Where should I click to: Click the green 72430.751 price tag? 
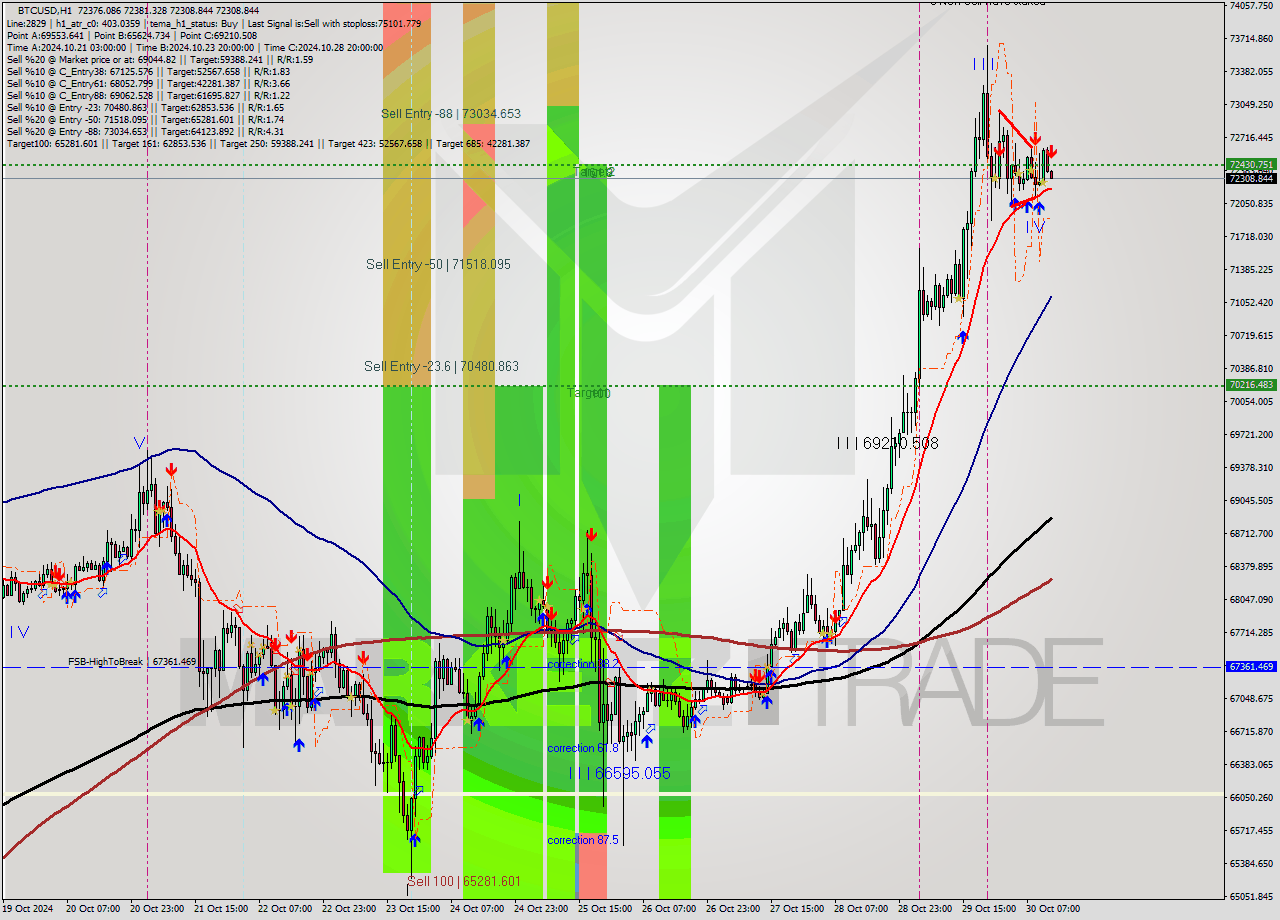(x=1251, y=165)
